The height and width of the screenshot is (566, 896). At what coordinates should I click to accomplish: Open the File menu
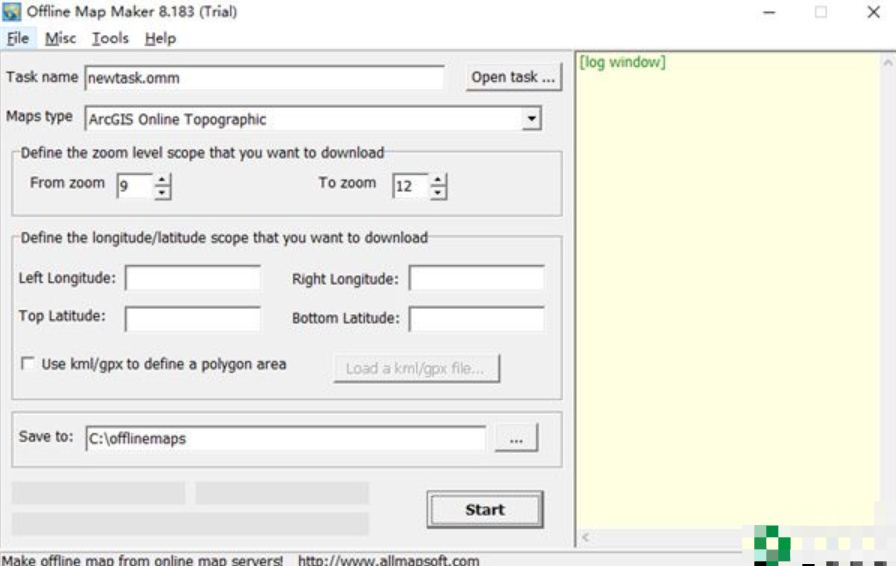point(18,38)
